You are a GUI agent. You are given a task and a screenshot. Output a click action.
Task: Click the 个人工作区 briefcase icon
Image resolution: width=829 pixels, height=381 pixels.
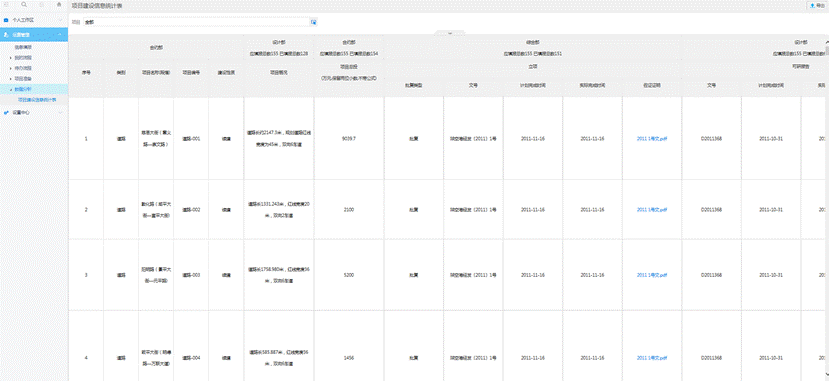pyautogui.click(x=6, y=20)
